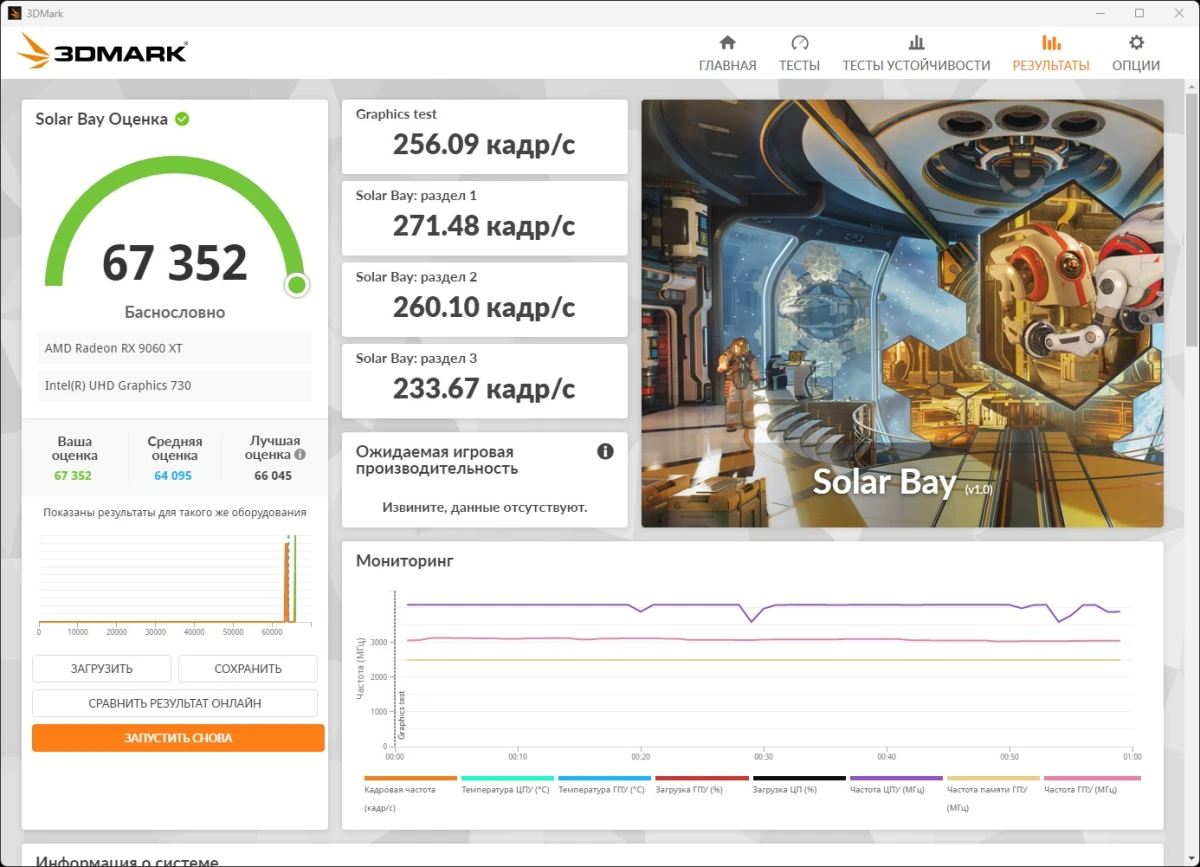Click the bar chart icon for stress tests
The width and height of the screenshot is (1200, 867).
click(916, 43)
